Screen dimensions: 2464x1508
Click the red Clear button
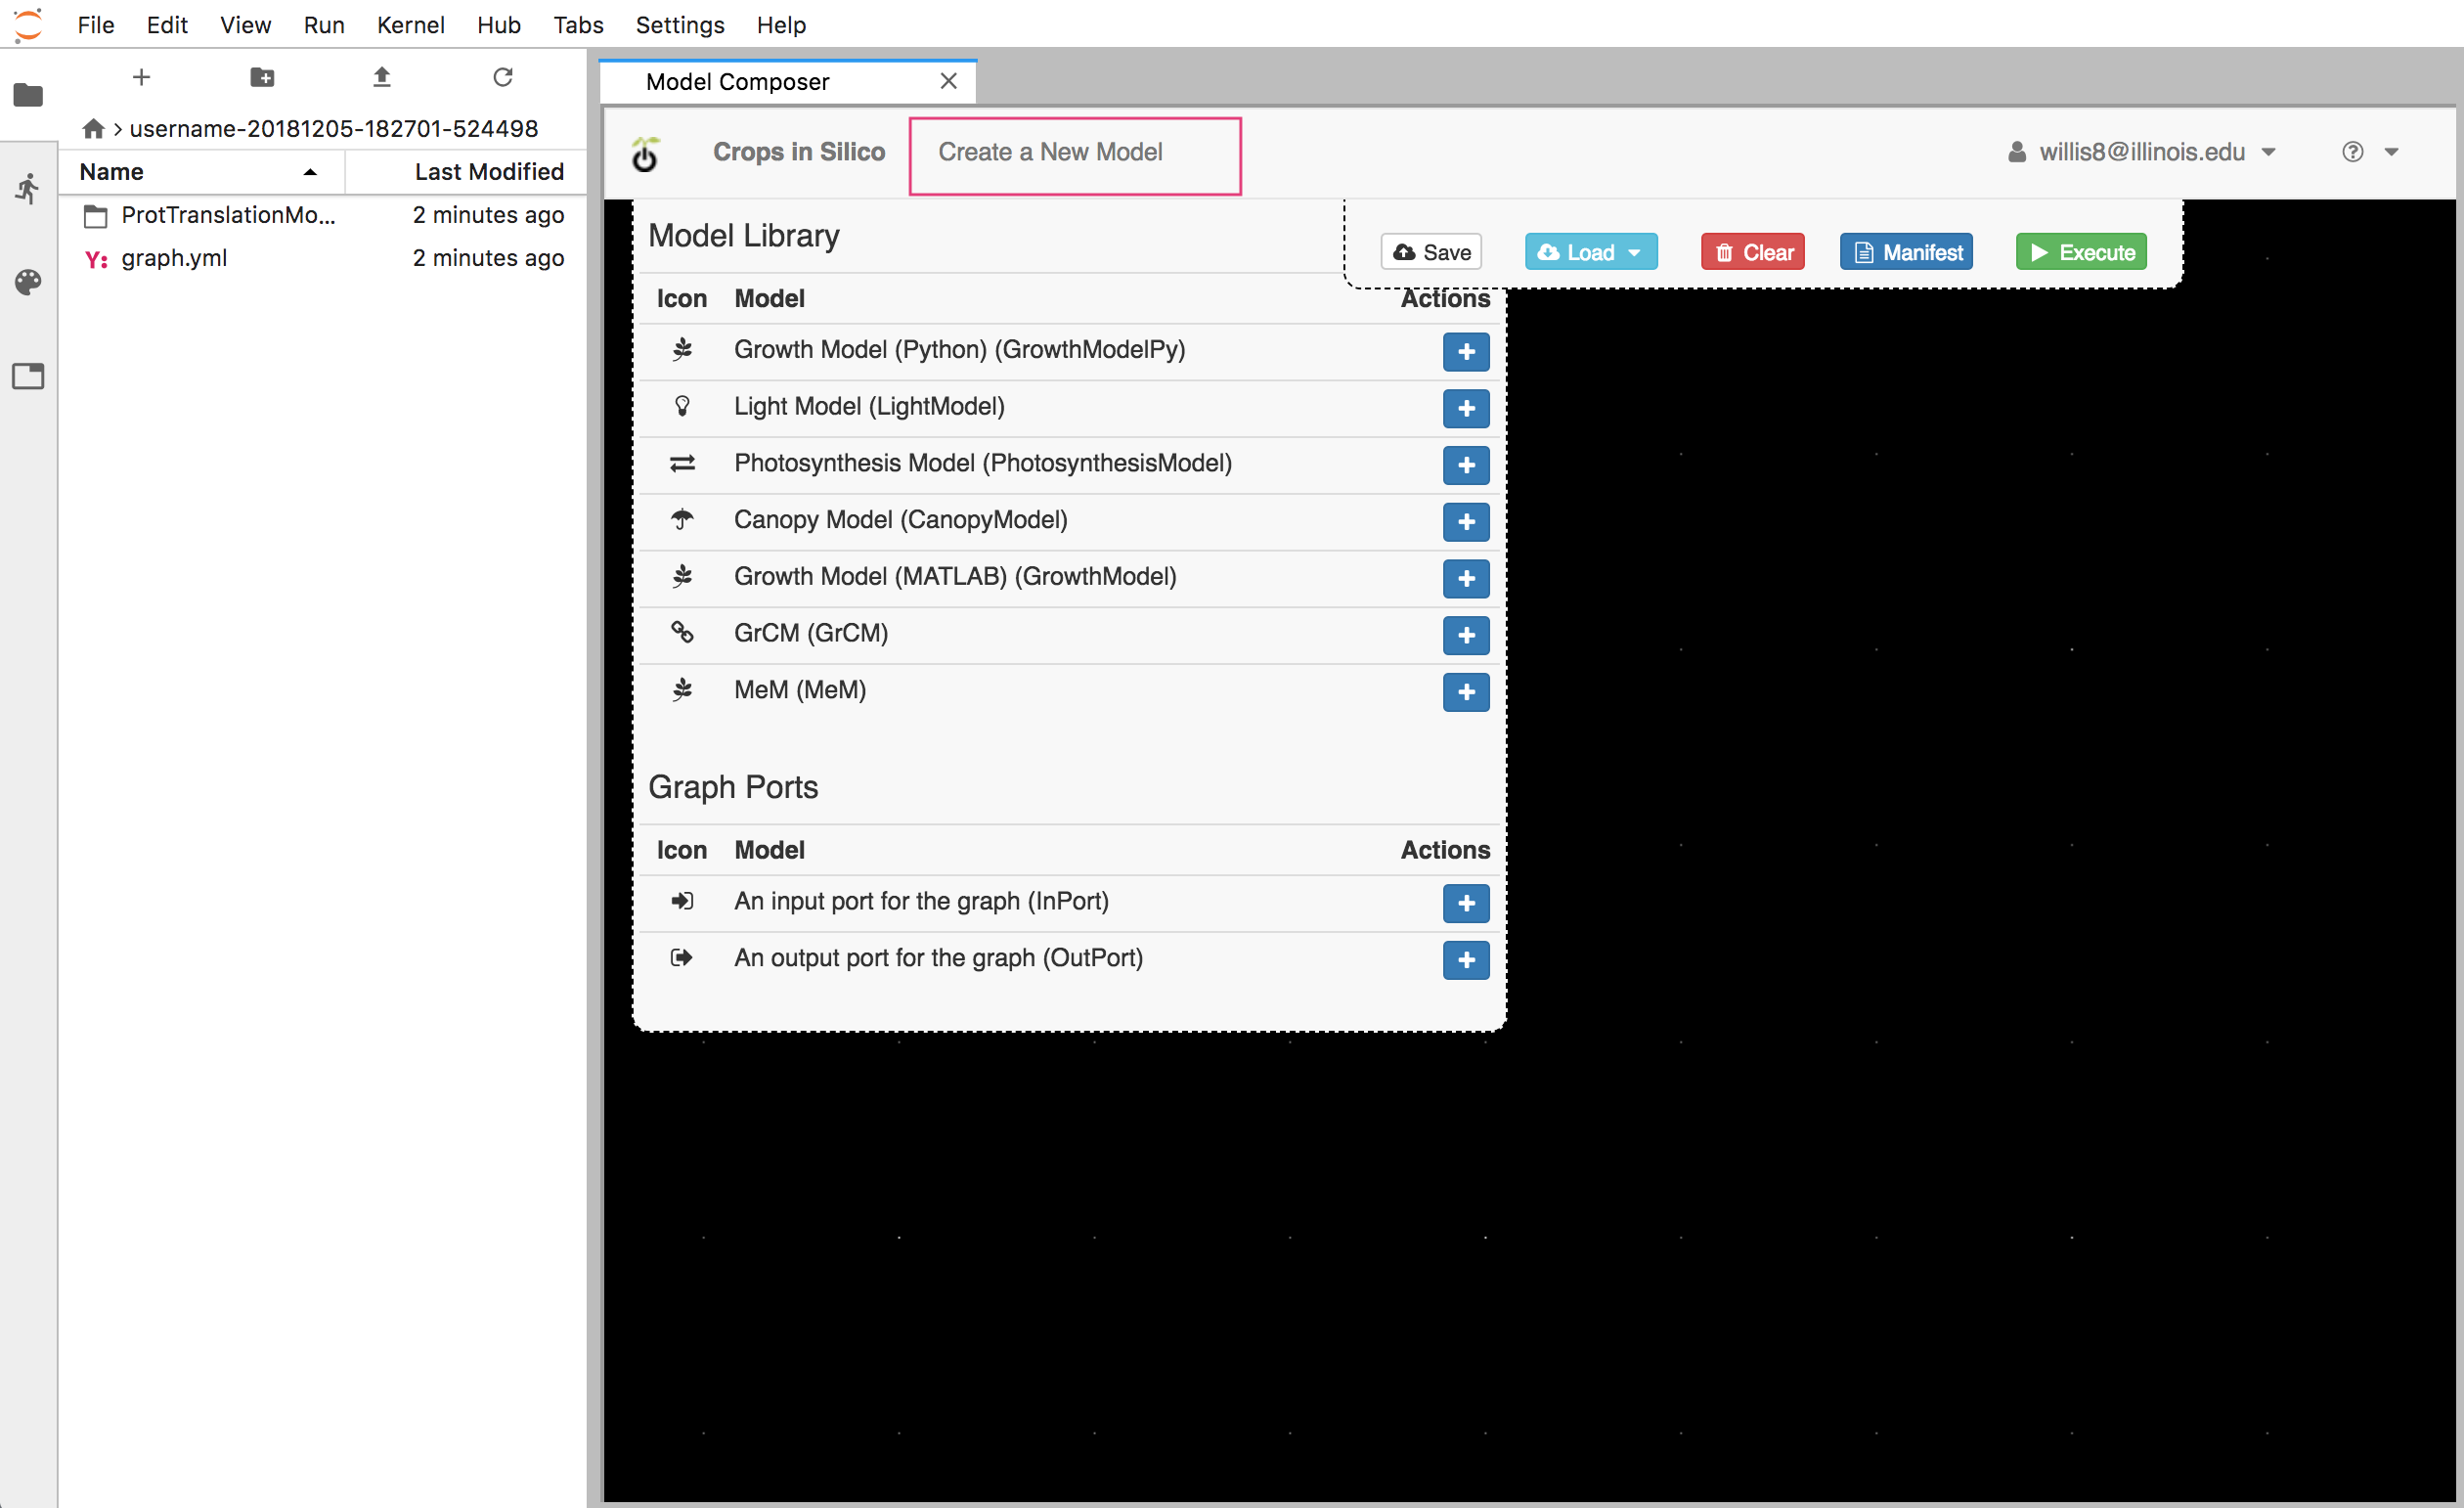[x=1752, y=252]
